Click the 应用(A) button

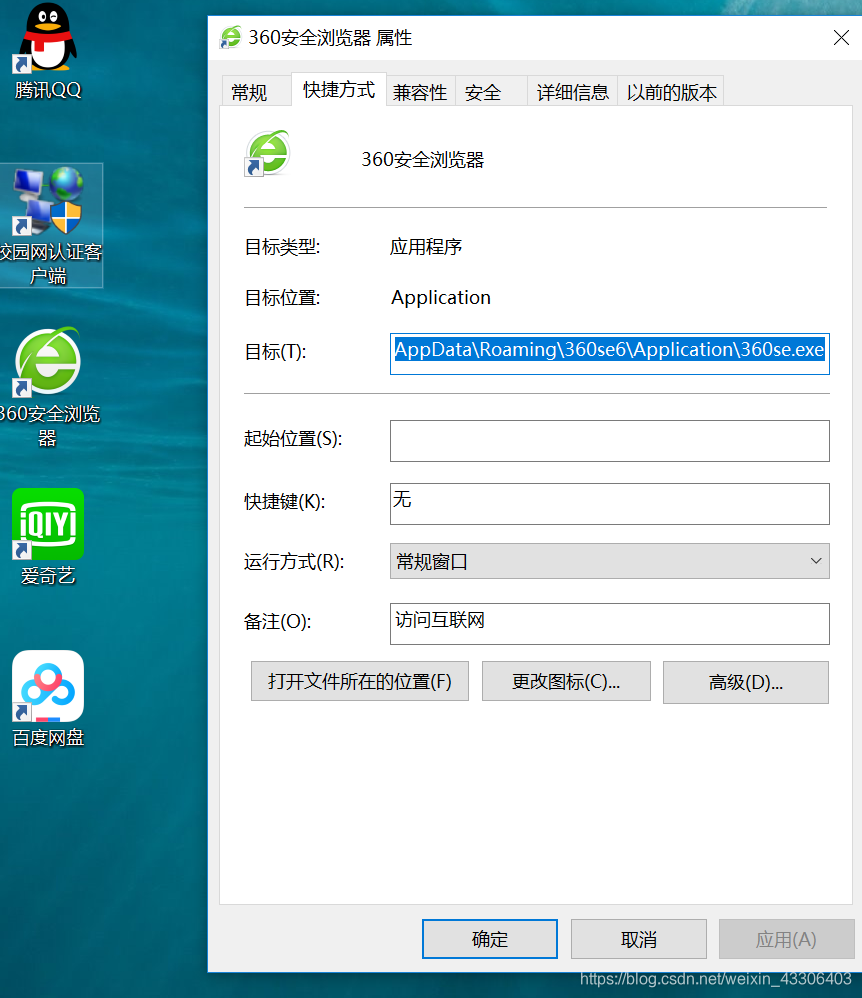tap(786, 938)
